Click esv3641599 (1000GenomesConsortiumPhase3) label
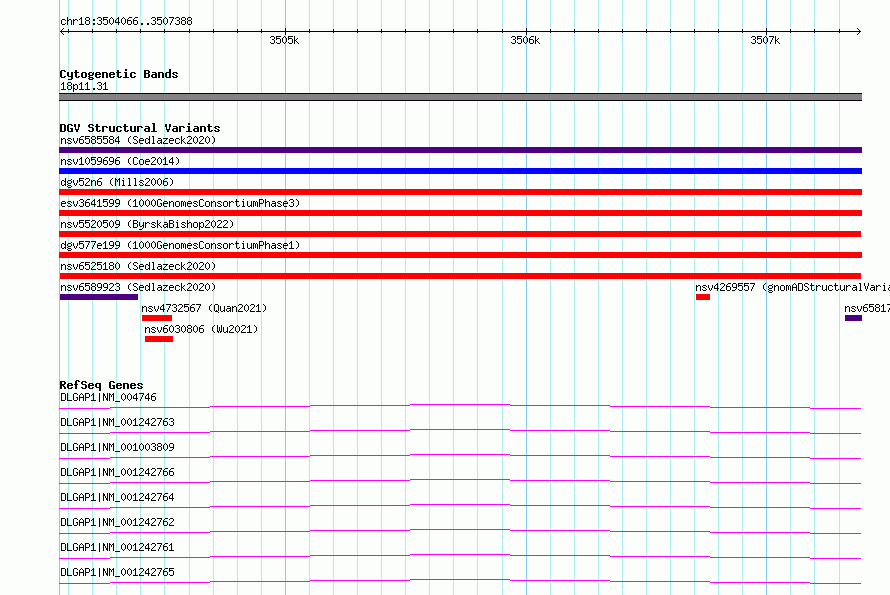Screen dimensions: 890x595 point(180,203)
